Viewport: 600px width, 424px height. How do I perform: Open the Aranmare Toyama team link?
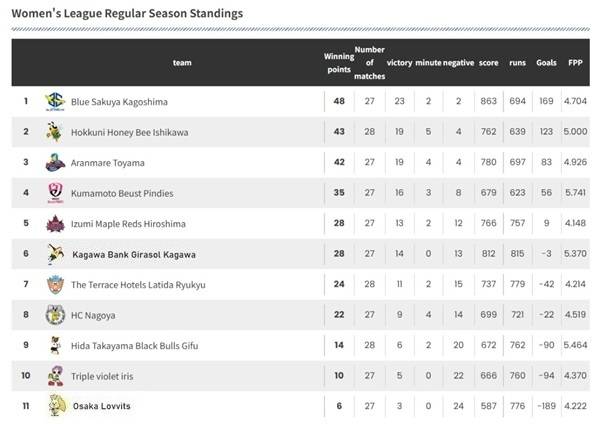click(107, 162)
